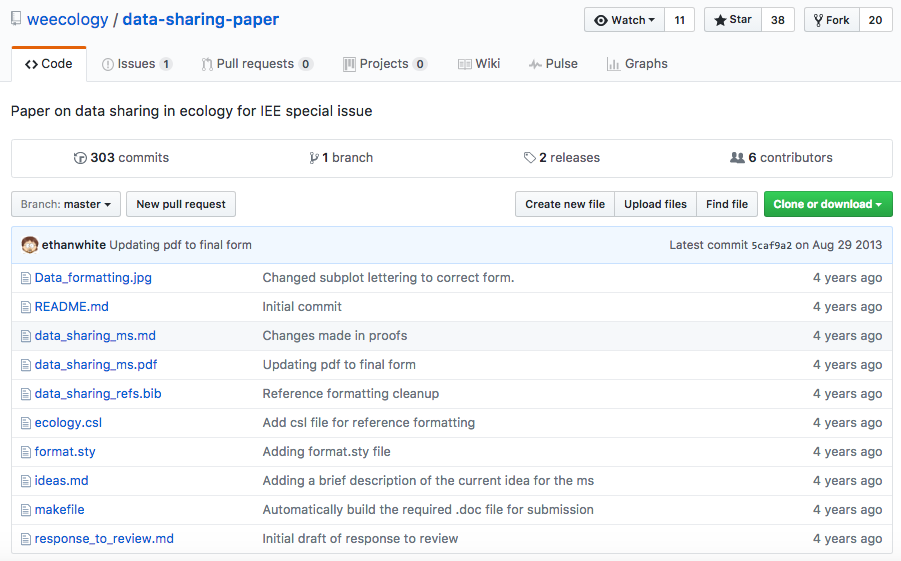Open latest commit 5caf9a2
The height and width of the screenshot is (561, 901).
[771, 246]
